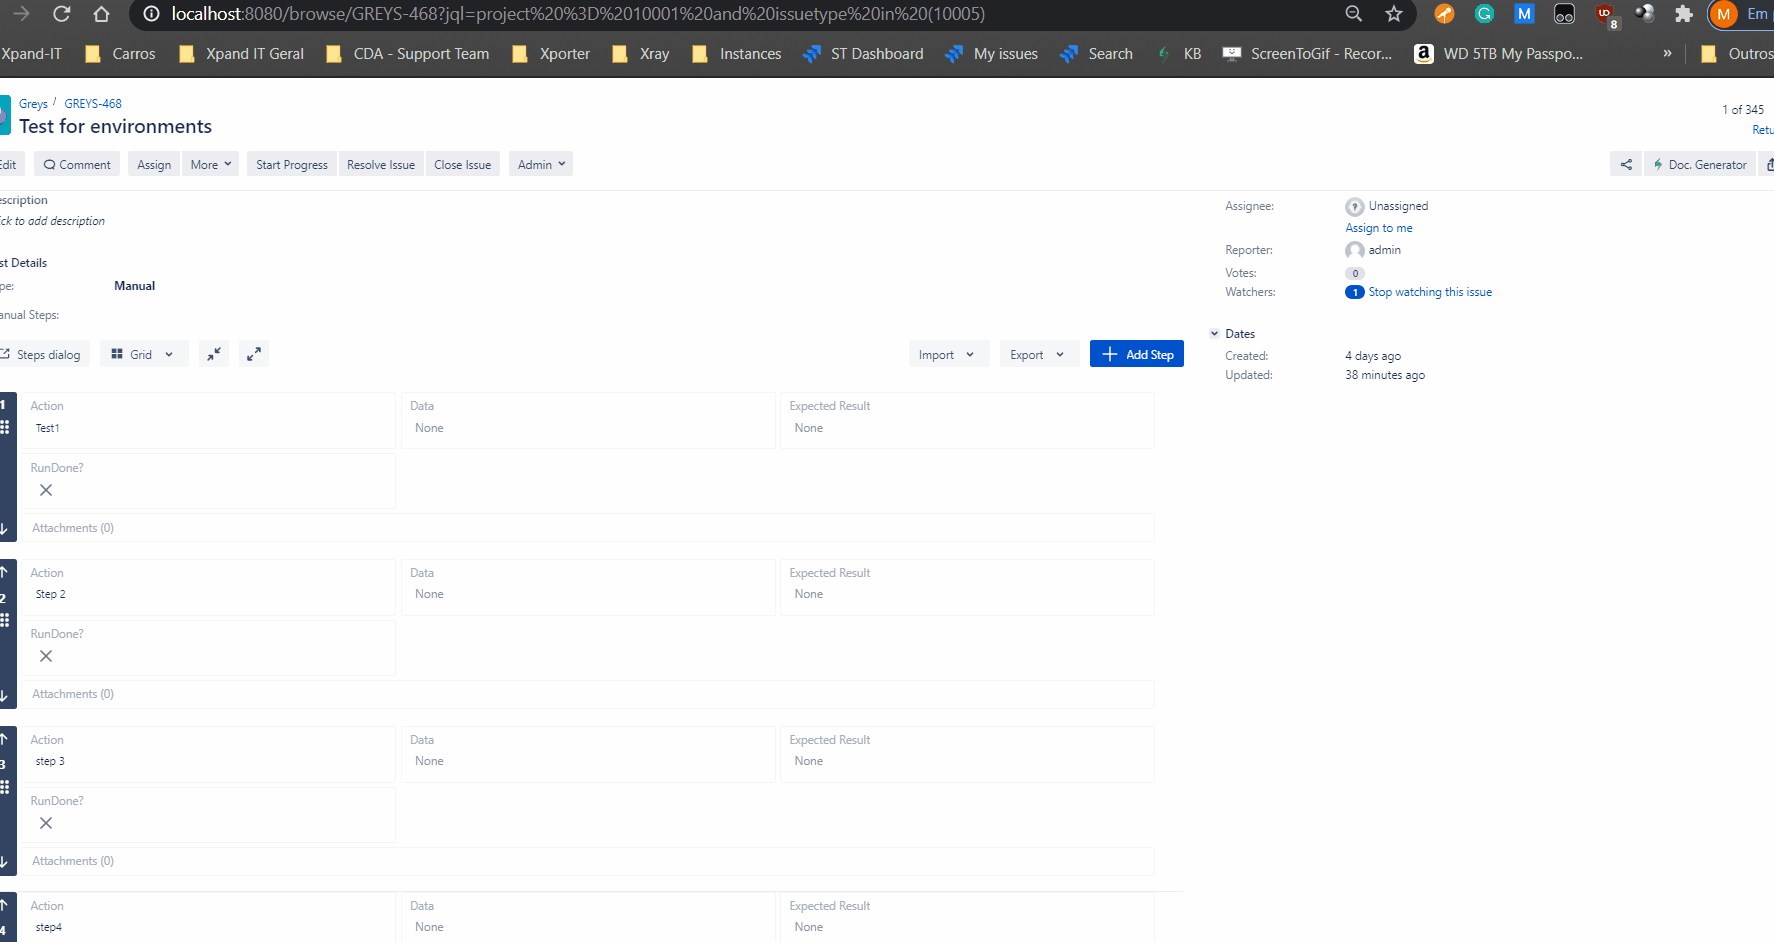Open the uBlock Origin extension icon

[x=1606, y=15]
